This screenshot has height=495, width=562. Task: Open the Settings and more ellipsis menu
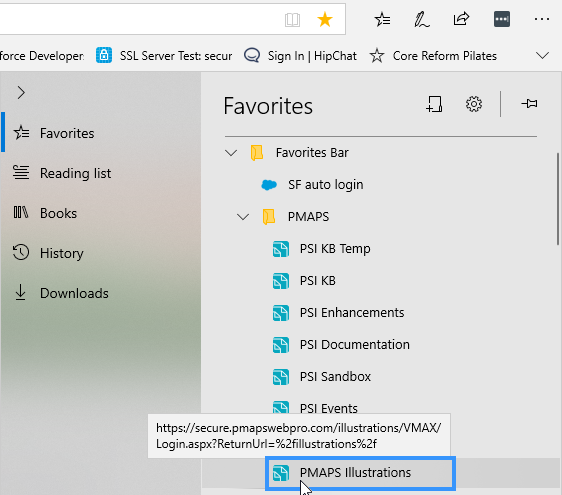(542, 19)
